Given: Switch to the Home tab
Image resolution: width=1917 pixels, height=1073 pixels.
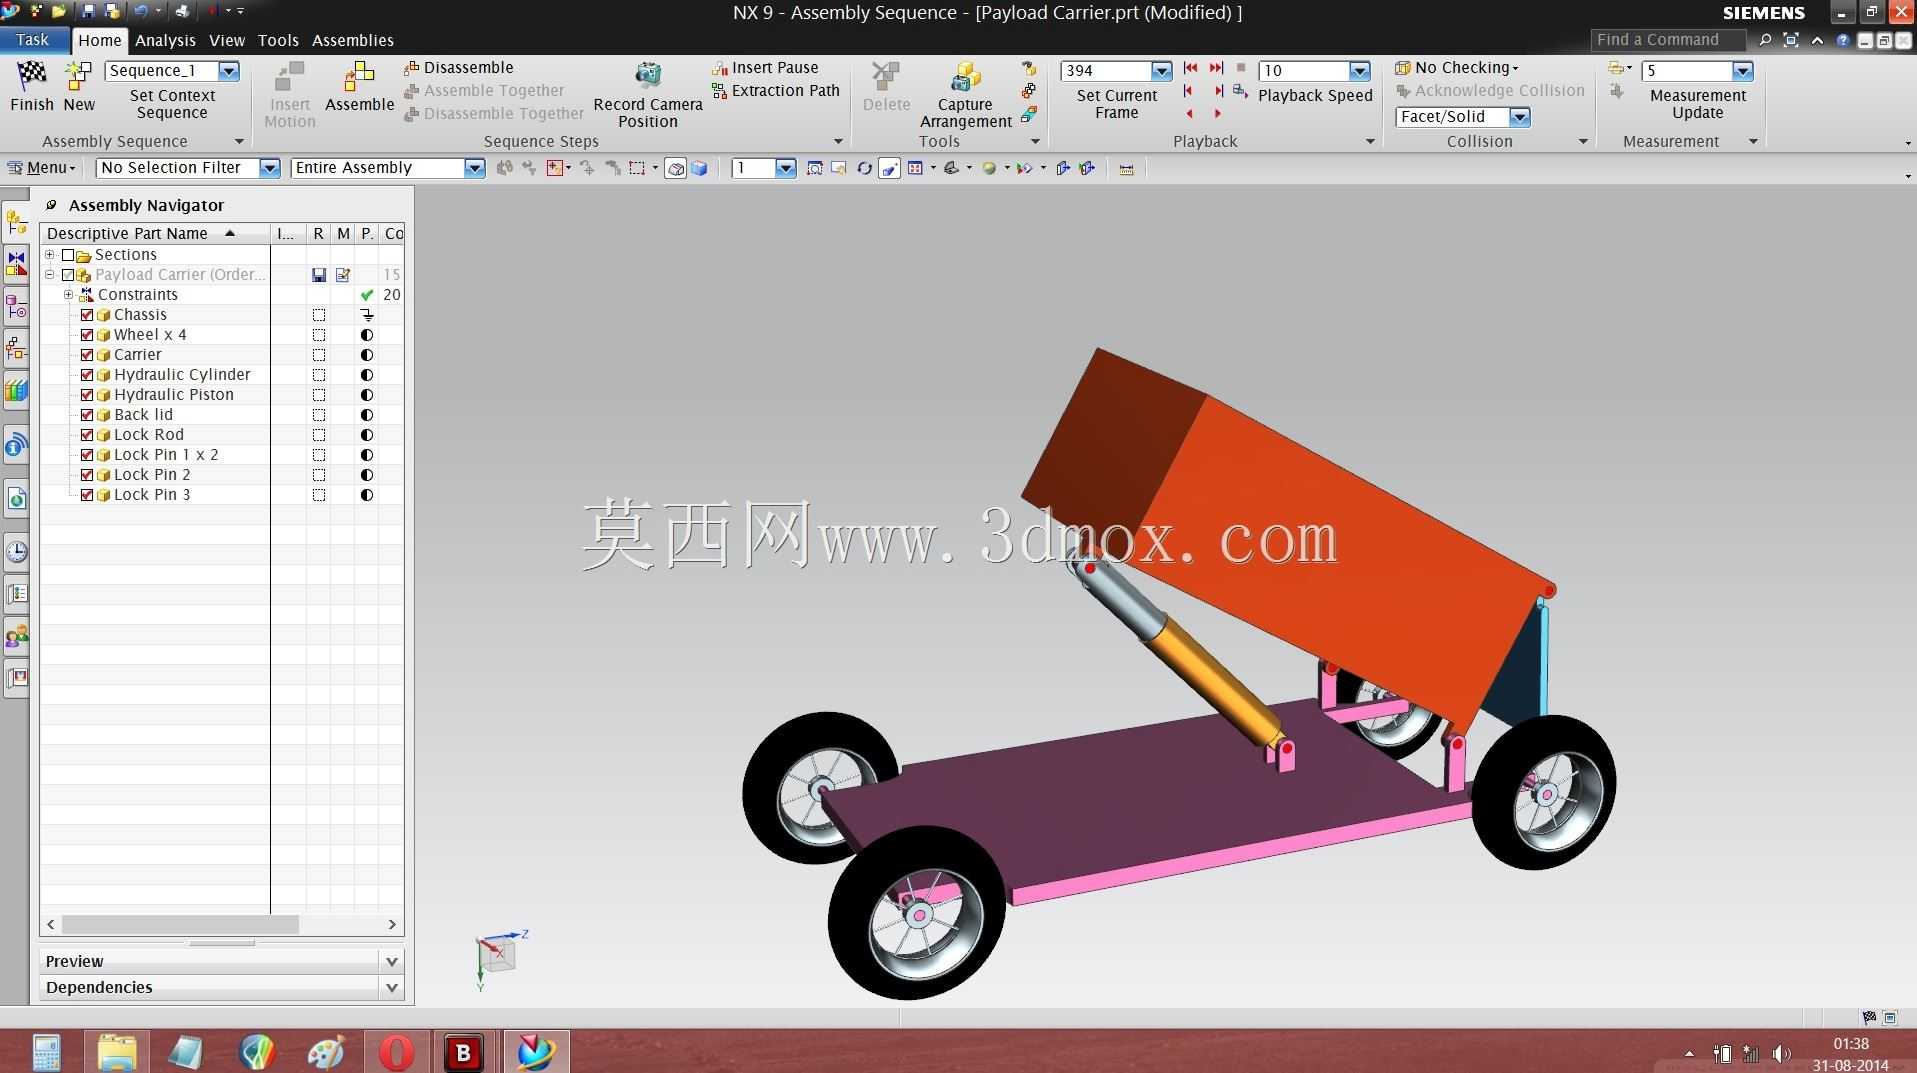Looking at the screenshot, I should click(x=99, y=40).
